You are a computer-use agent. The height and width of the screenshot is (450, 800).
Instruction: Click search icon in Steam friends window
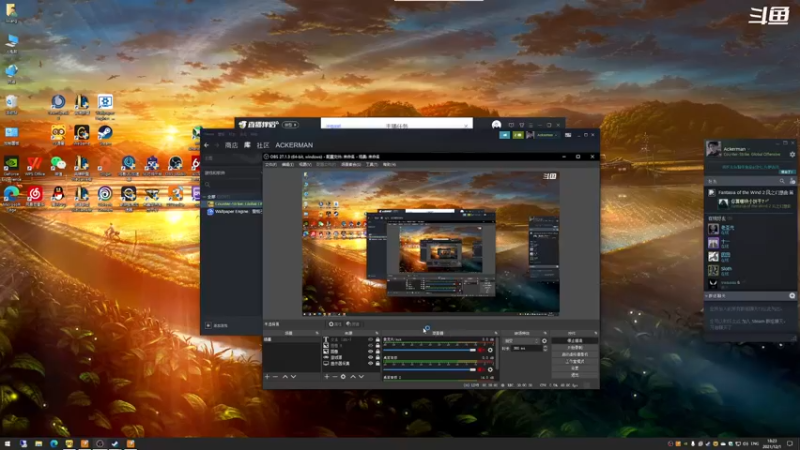(782, 181)
